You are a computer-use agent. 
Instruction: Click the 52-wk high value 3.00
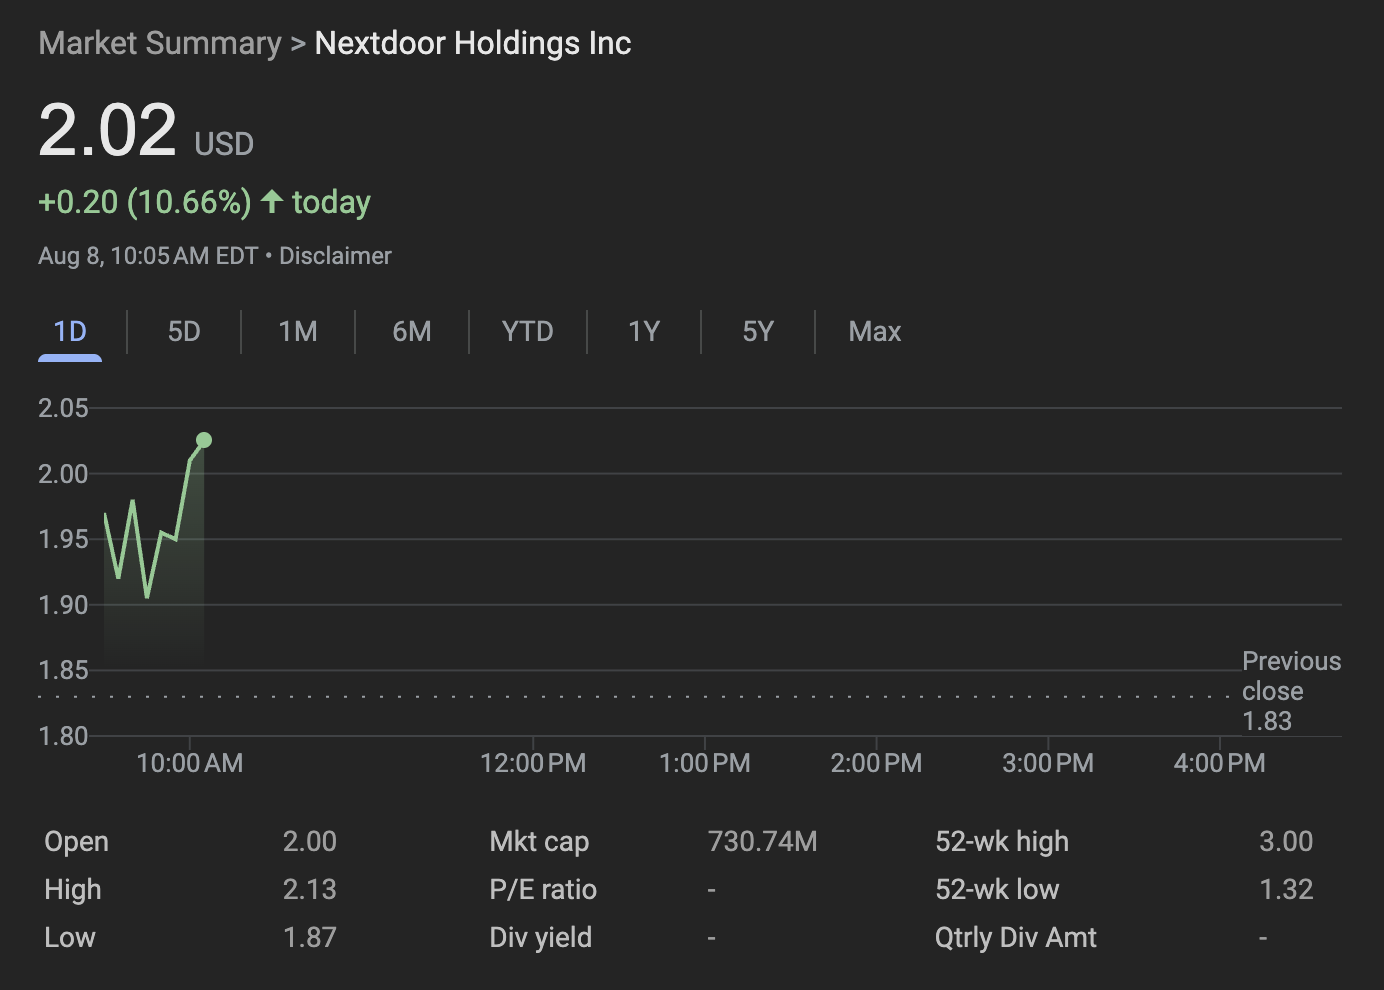coord(1286,842)
